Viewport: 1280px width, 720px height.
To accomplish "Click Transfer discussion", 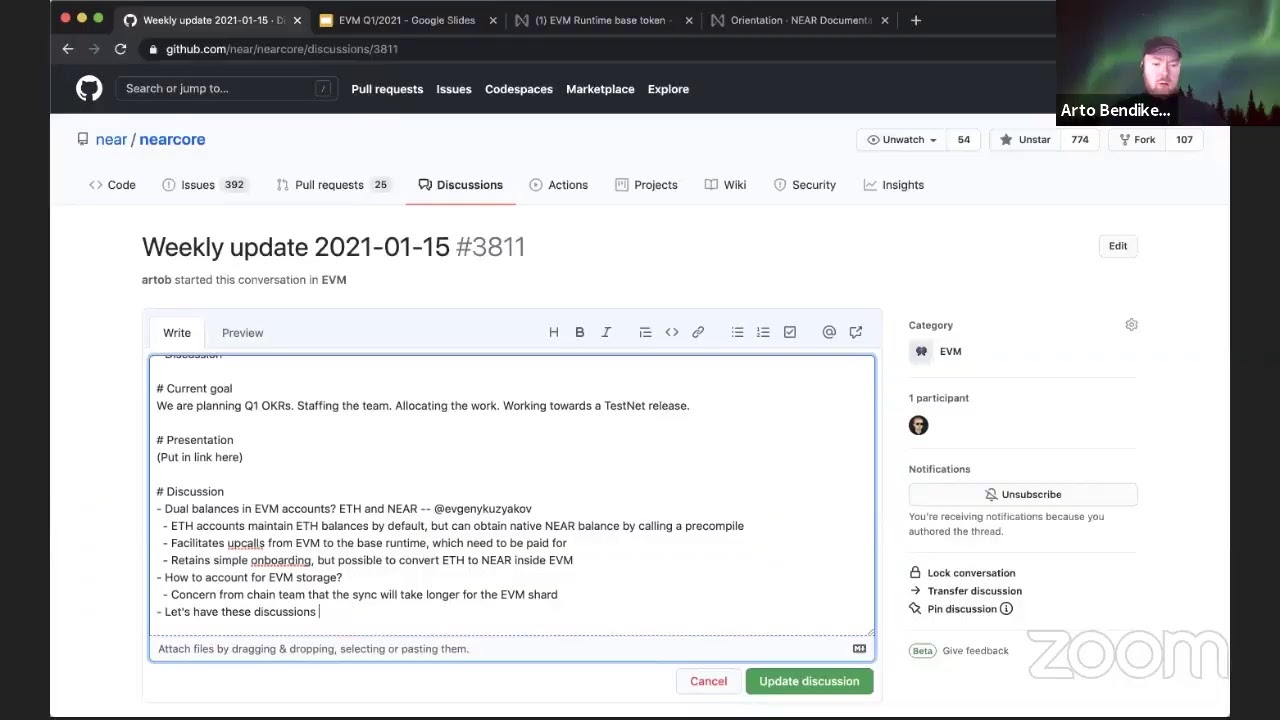I will (965, 591).
